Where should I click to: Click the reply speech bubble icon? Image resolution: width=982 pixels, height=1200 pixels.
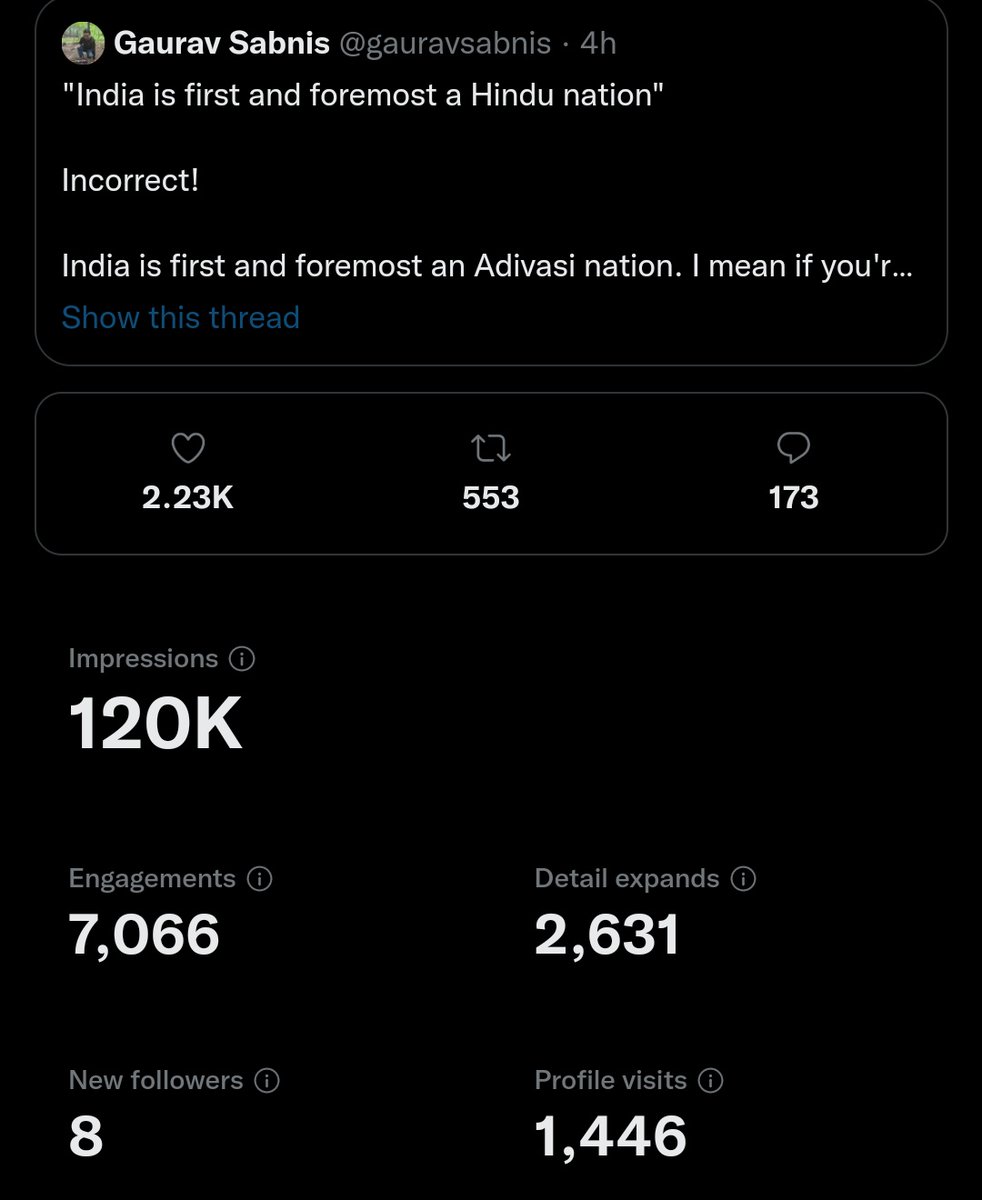coord(793,448)
